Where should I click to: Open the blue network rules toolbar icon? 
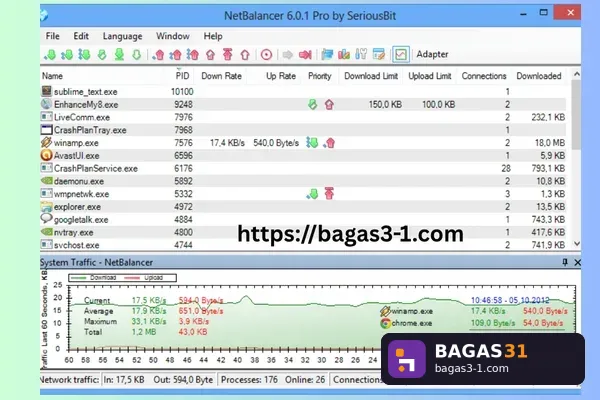[327, 55]
